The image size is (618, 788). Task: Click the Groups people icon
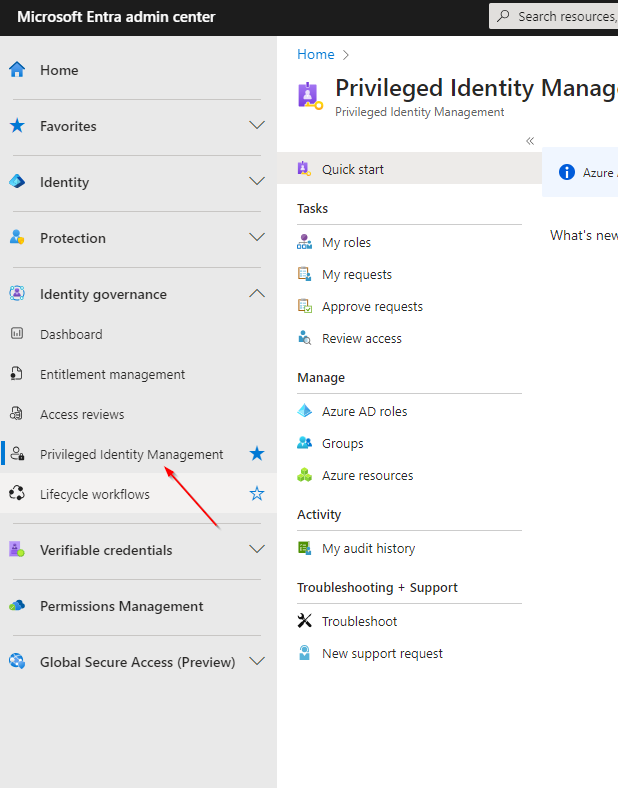[304, 443]
